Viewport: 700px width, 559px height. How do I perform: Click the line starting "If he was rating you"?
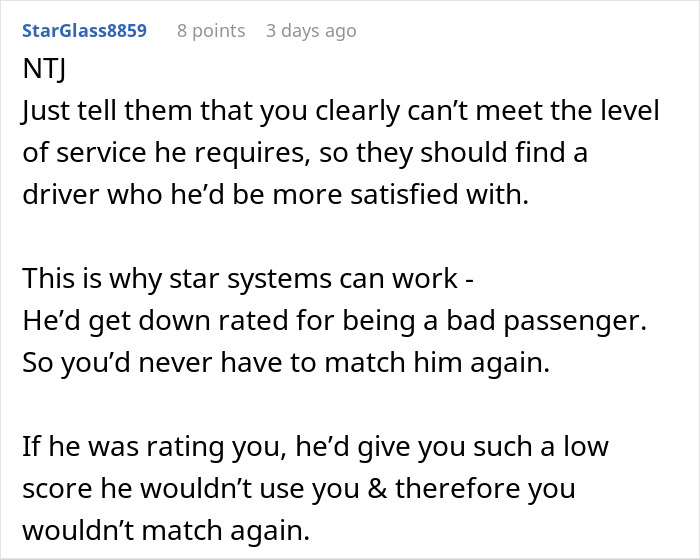coord(314,447)
